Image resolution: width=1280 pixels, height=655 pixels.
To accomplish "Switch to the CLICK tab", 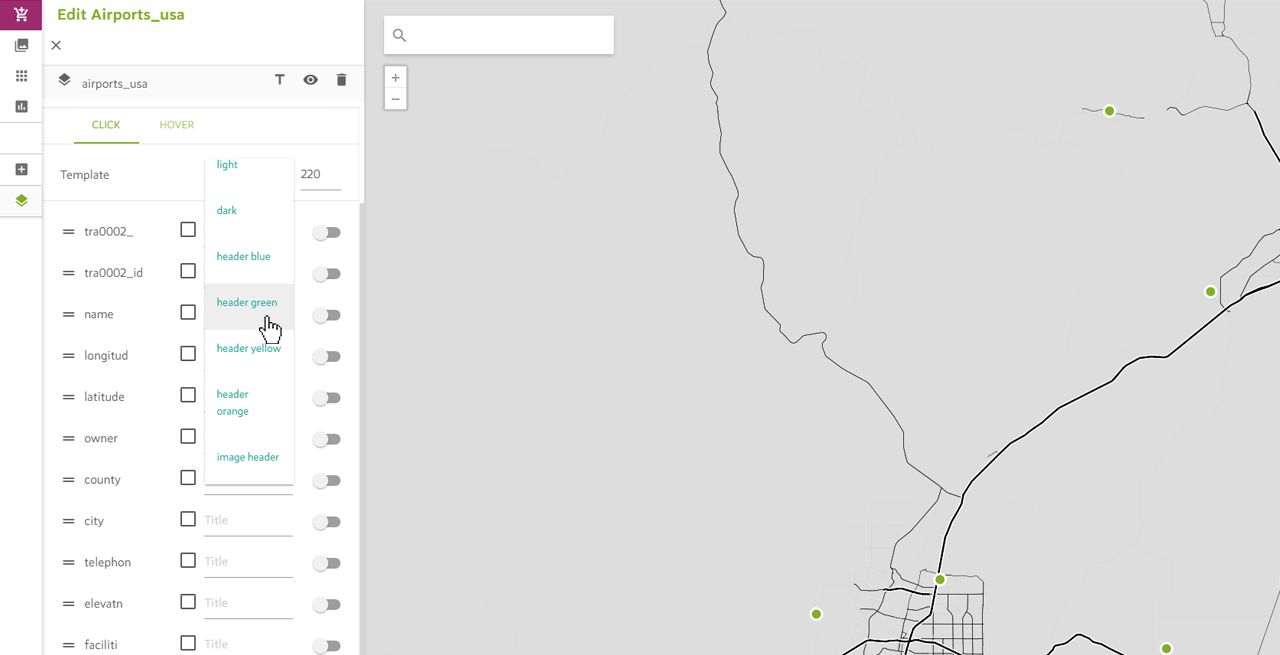I will (106, 125).
